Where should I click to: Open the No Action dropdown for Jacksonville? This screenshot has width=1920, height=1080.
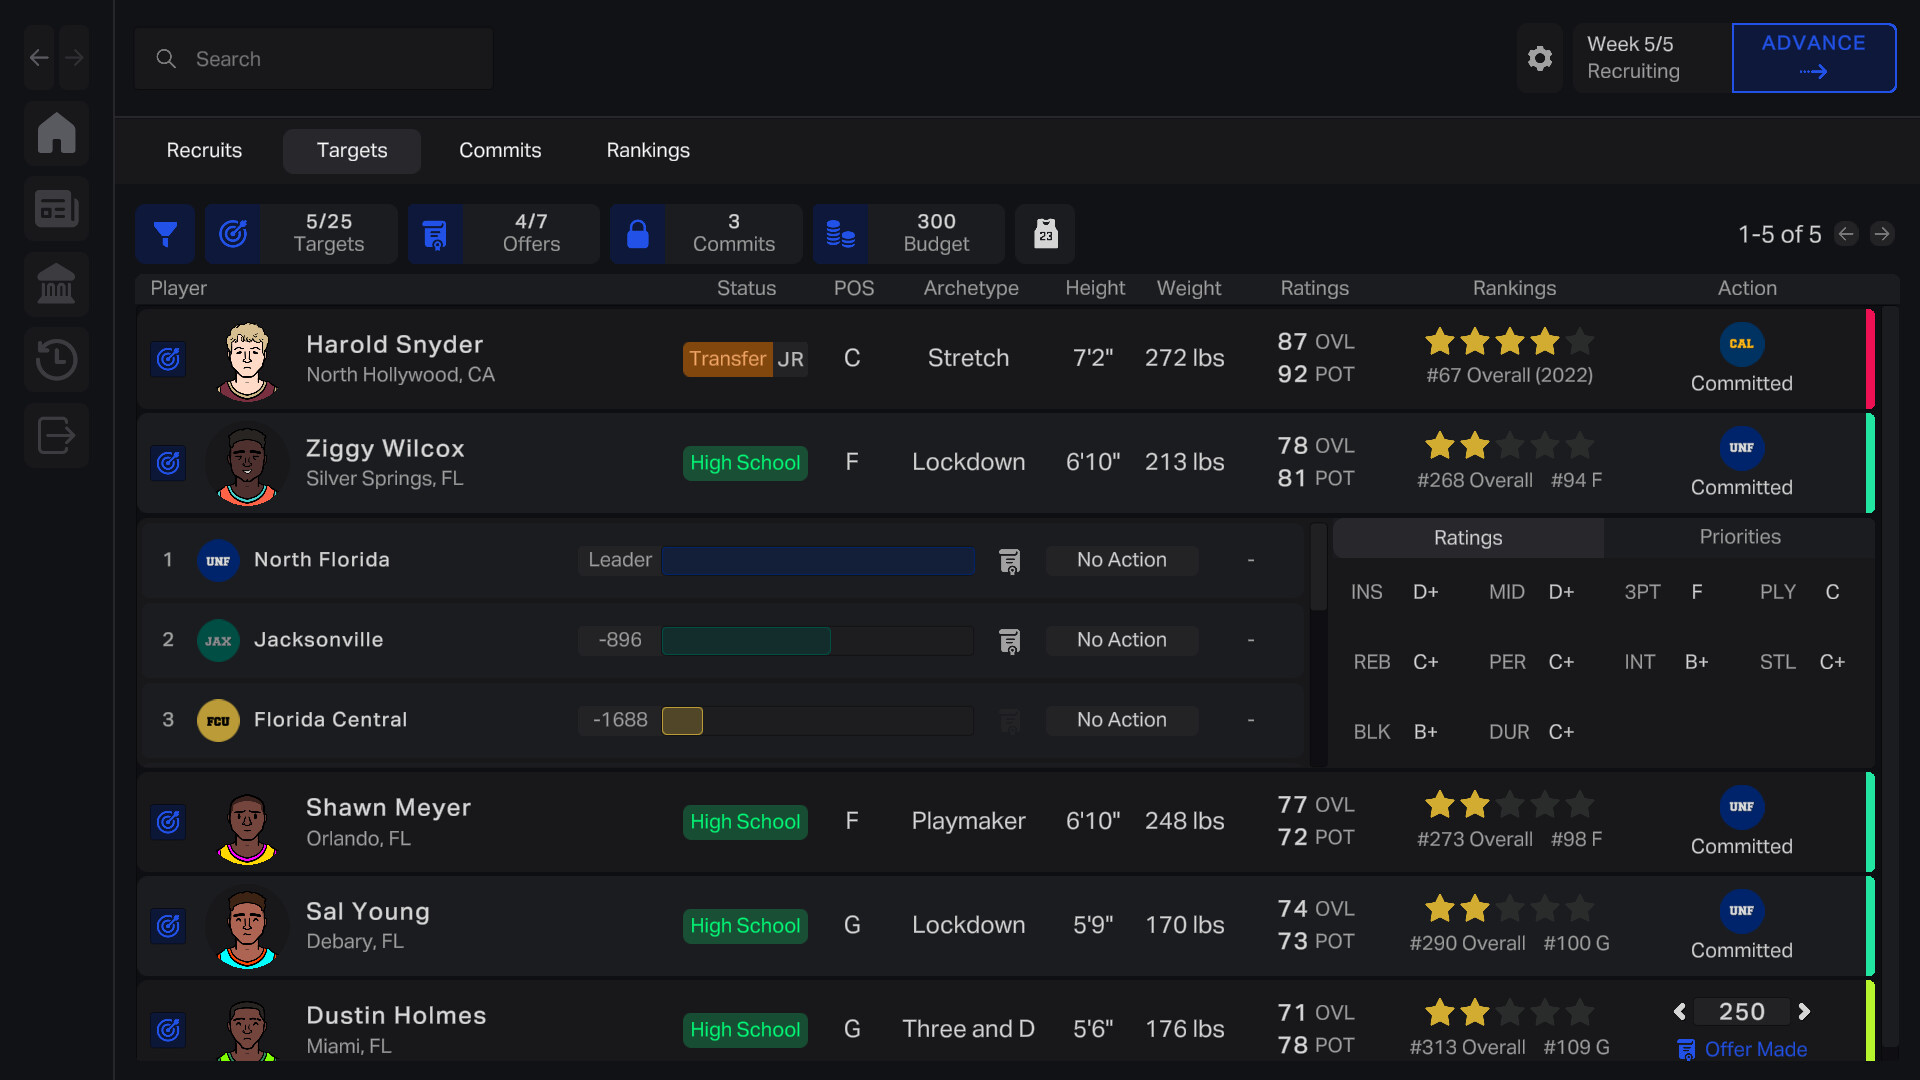pyautogui.click(x=1121, y=640)
